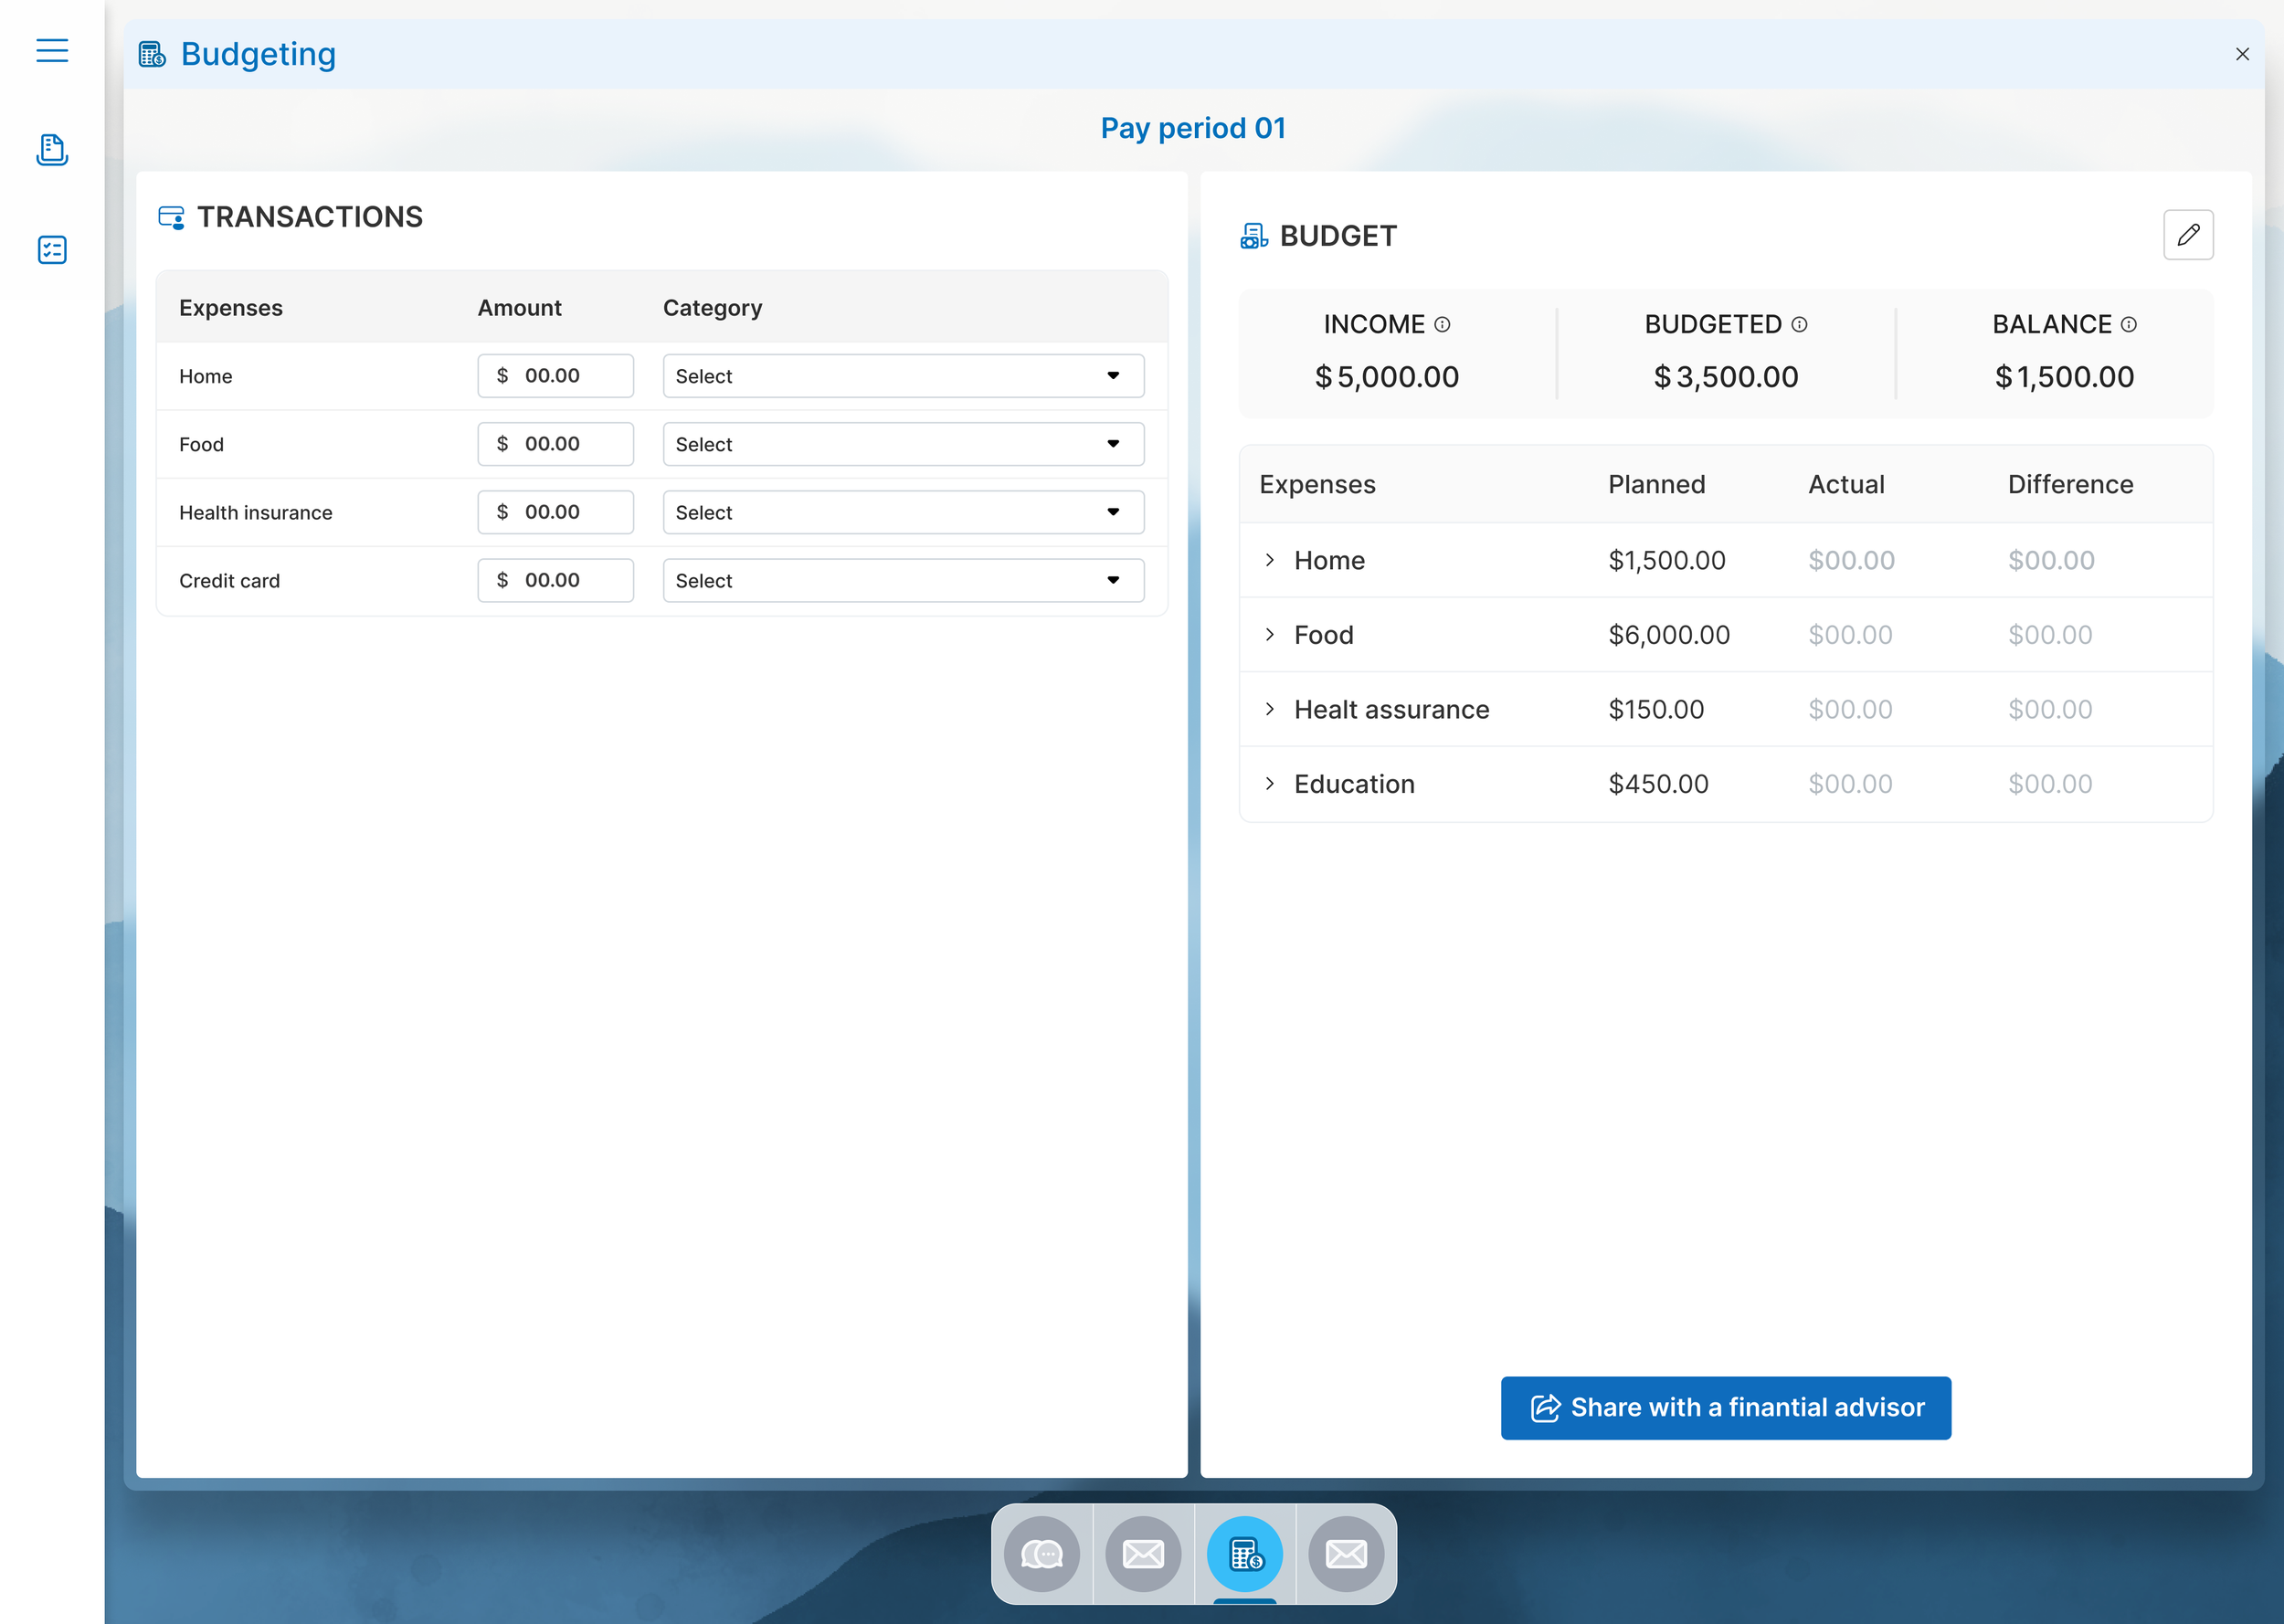Click the last envelope icon in dock
The width and height of the screenshot is (2284, 1624).
pos(1345,1553)
